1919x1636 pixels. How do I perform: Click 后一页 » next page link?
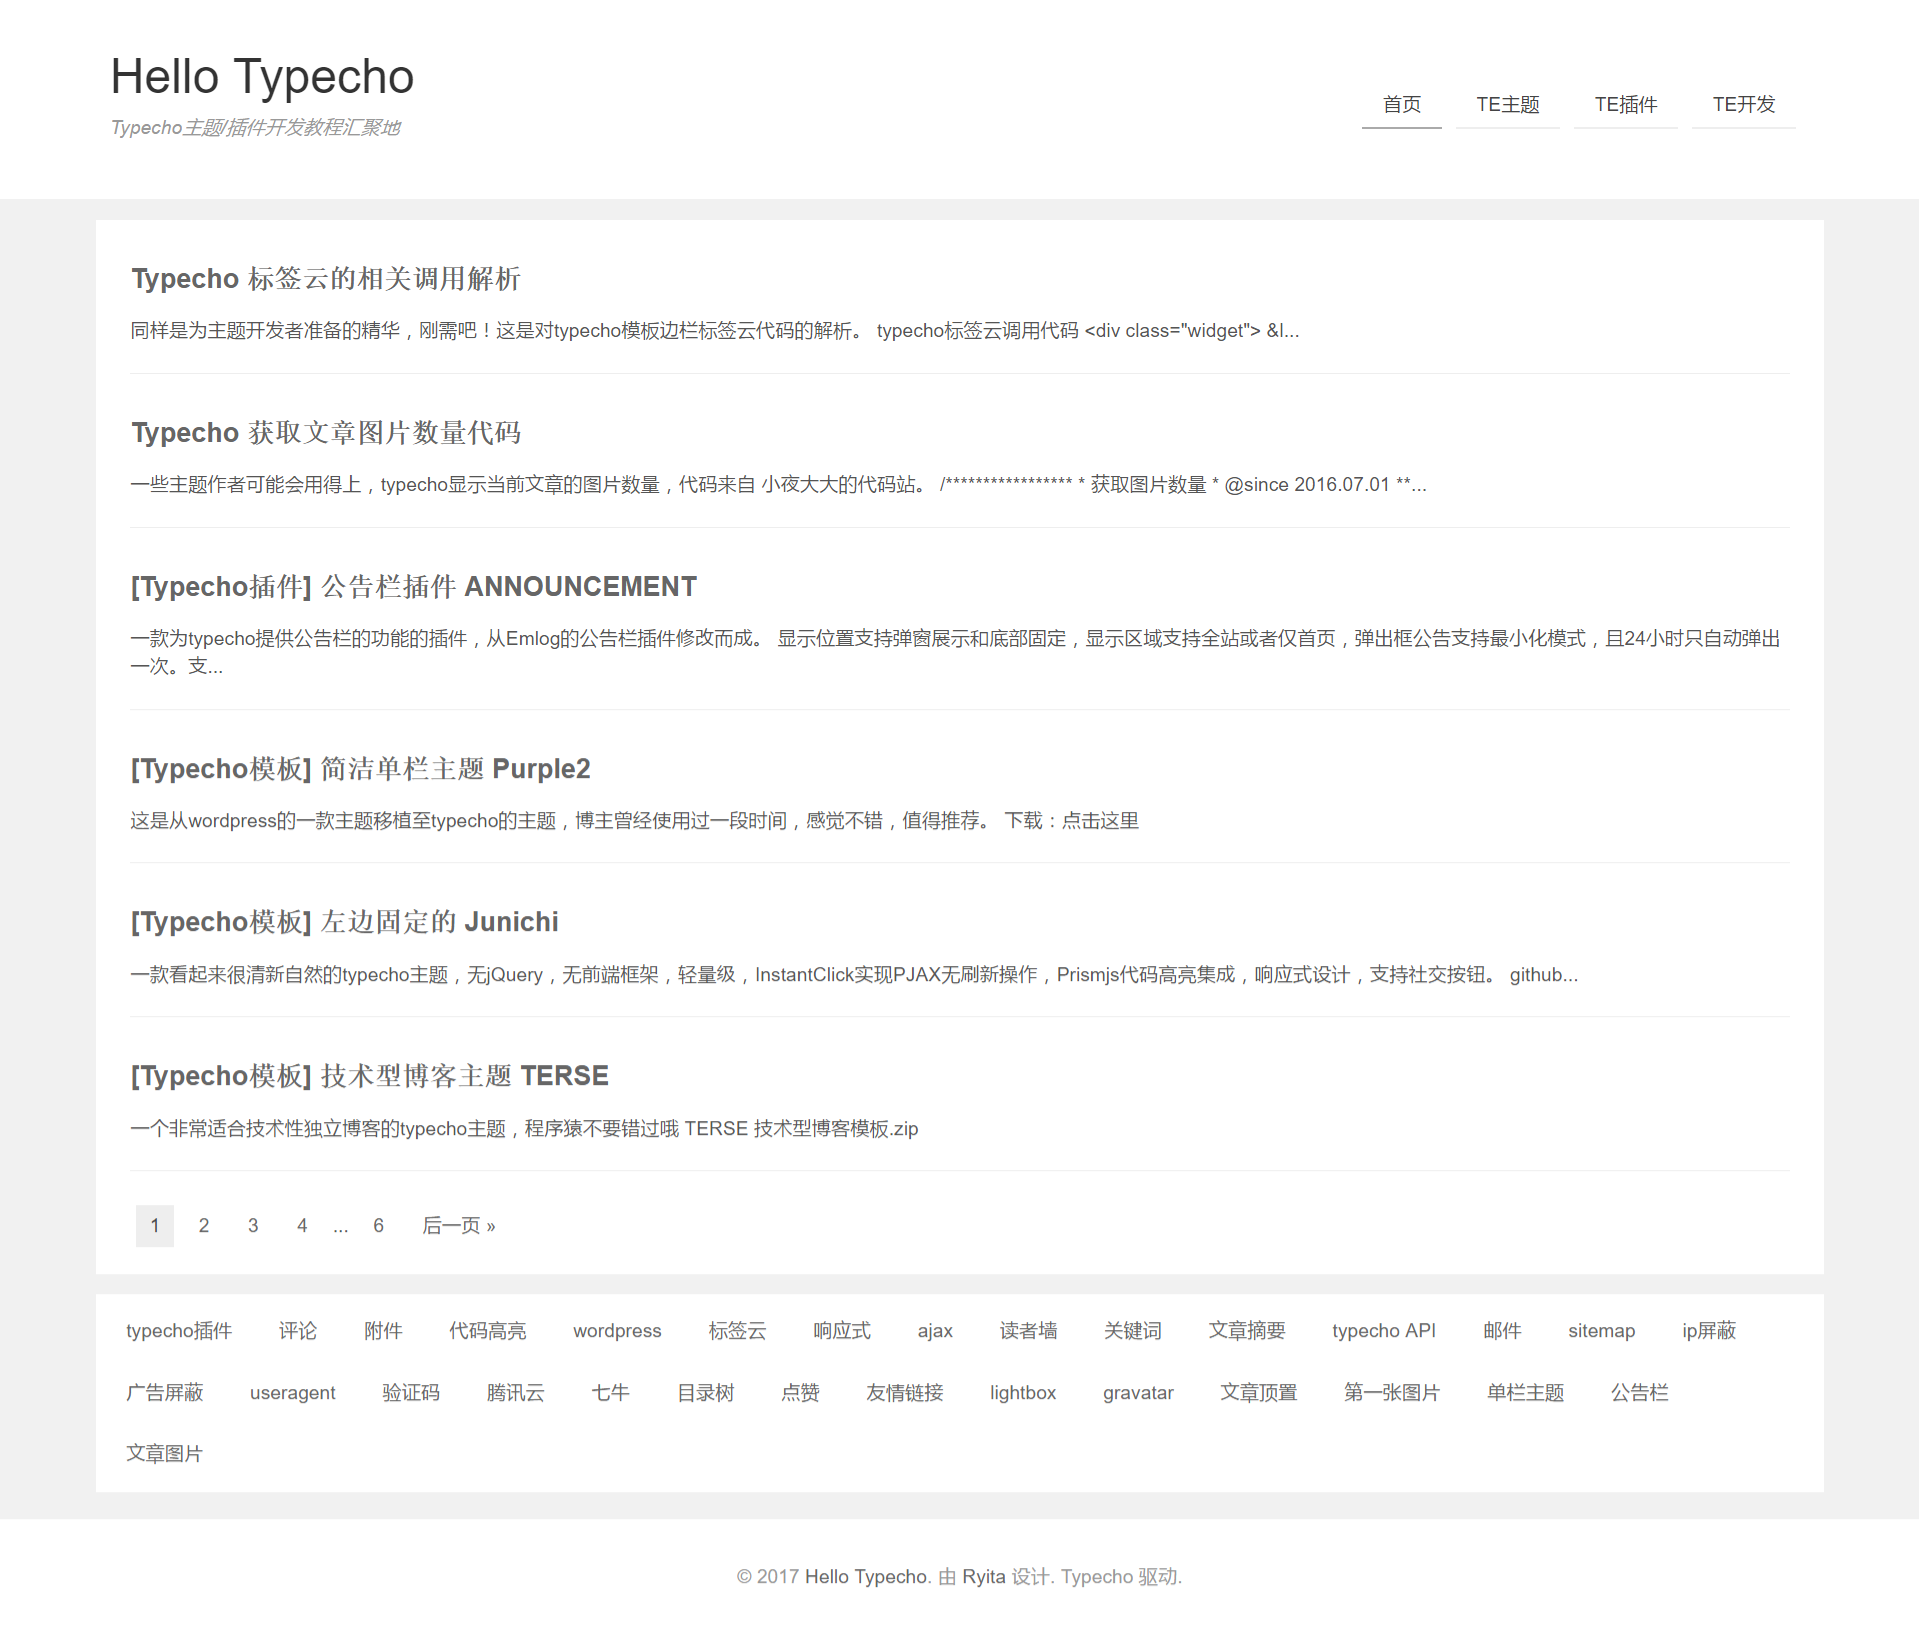click(x=459, y=1226)
